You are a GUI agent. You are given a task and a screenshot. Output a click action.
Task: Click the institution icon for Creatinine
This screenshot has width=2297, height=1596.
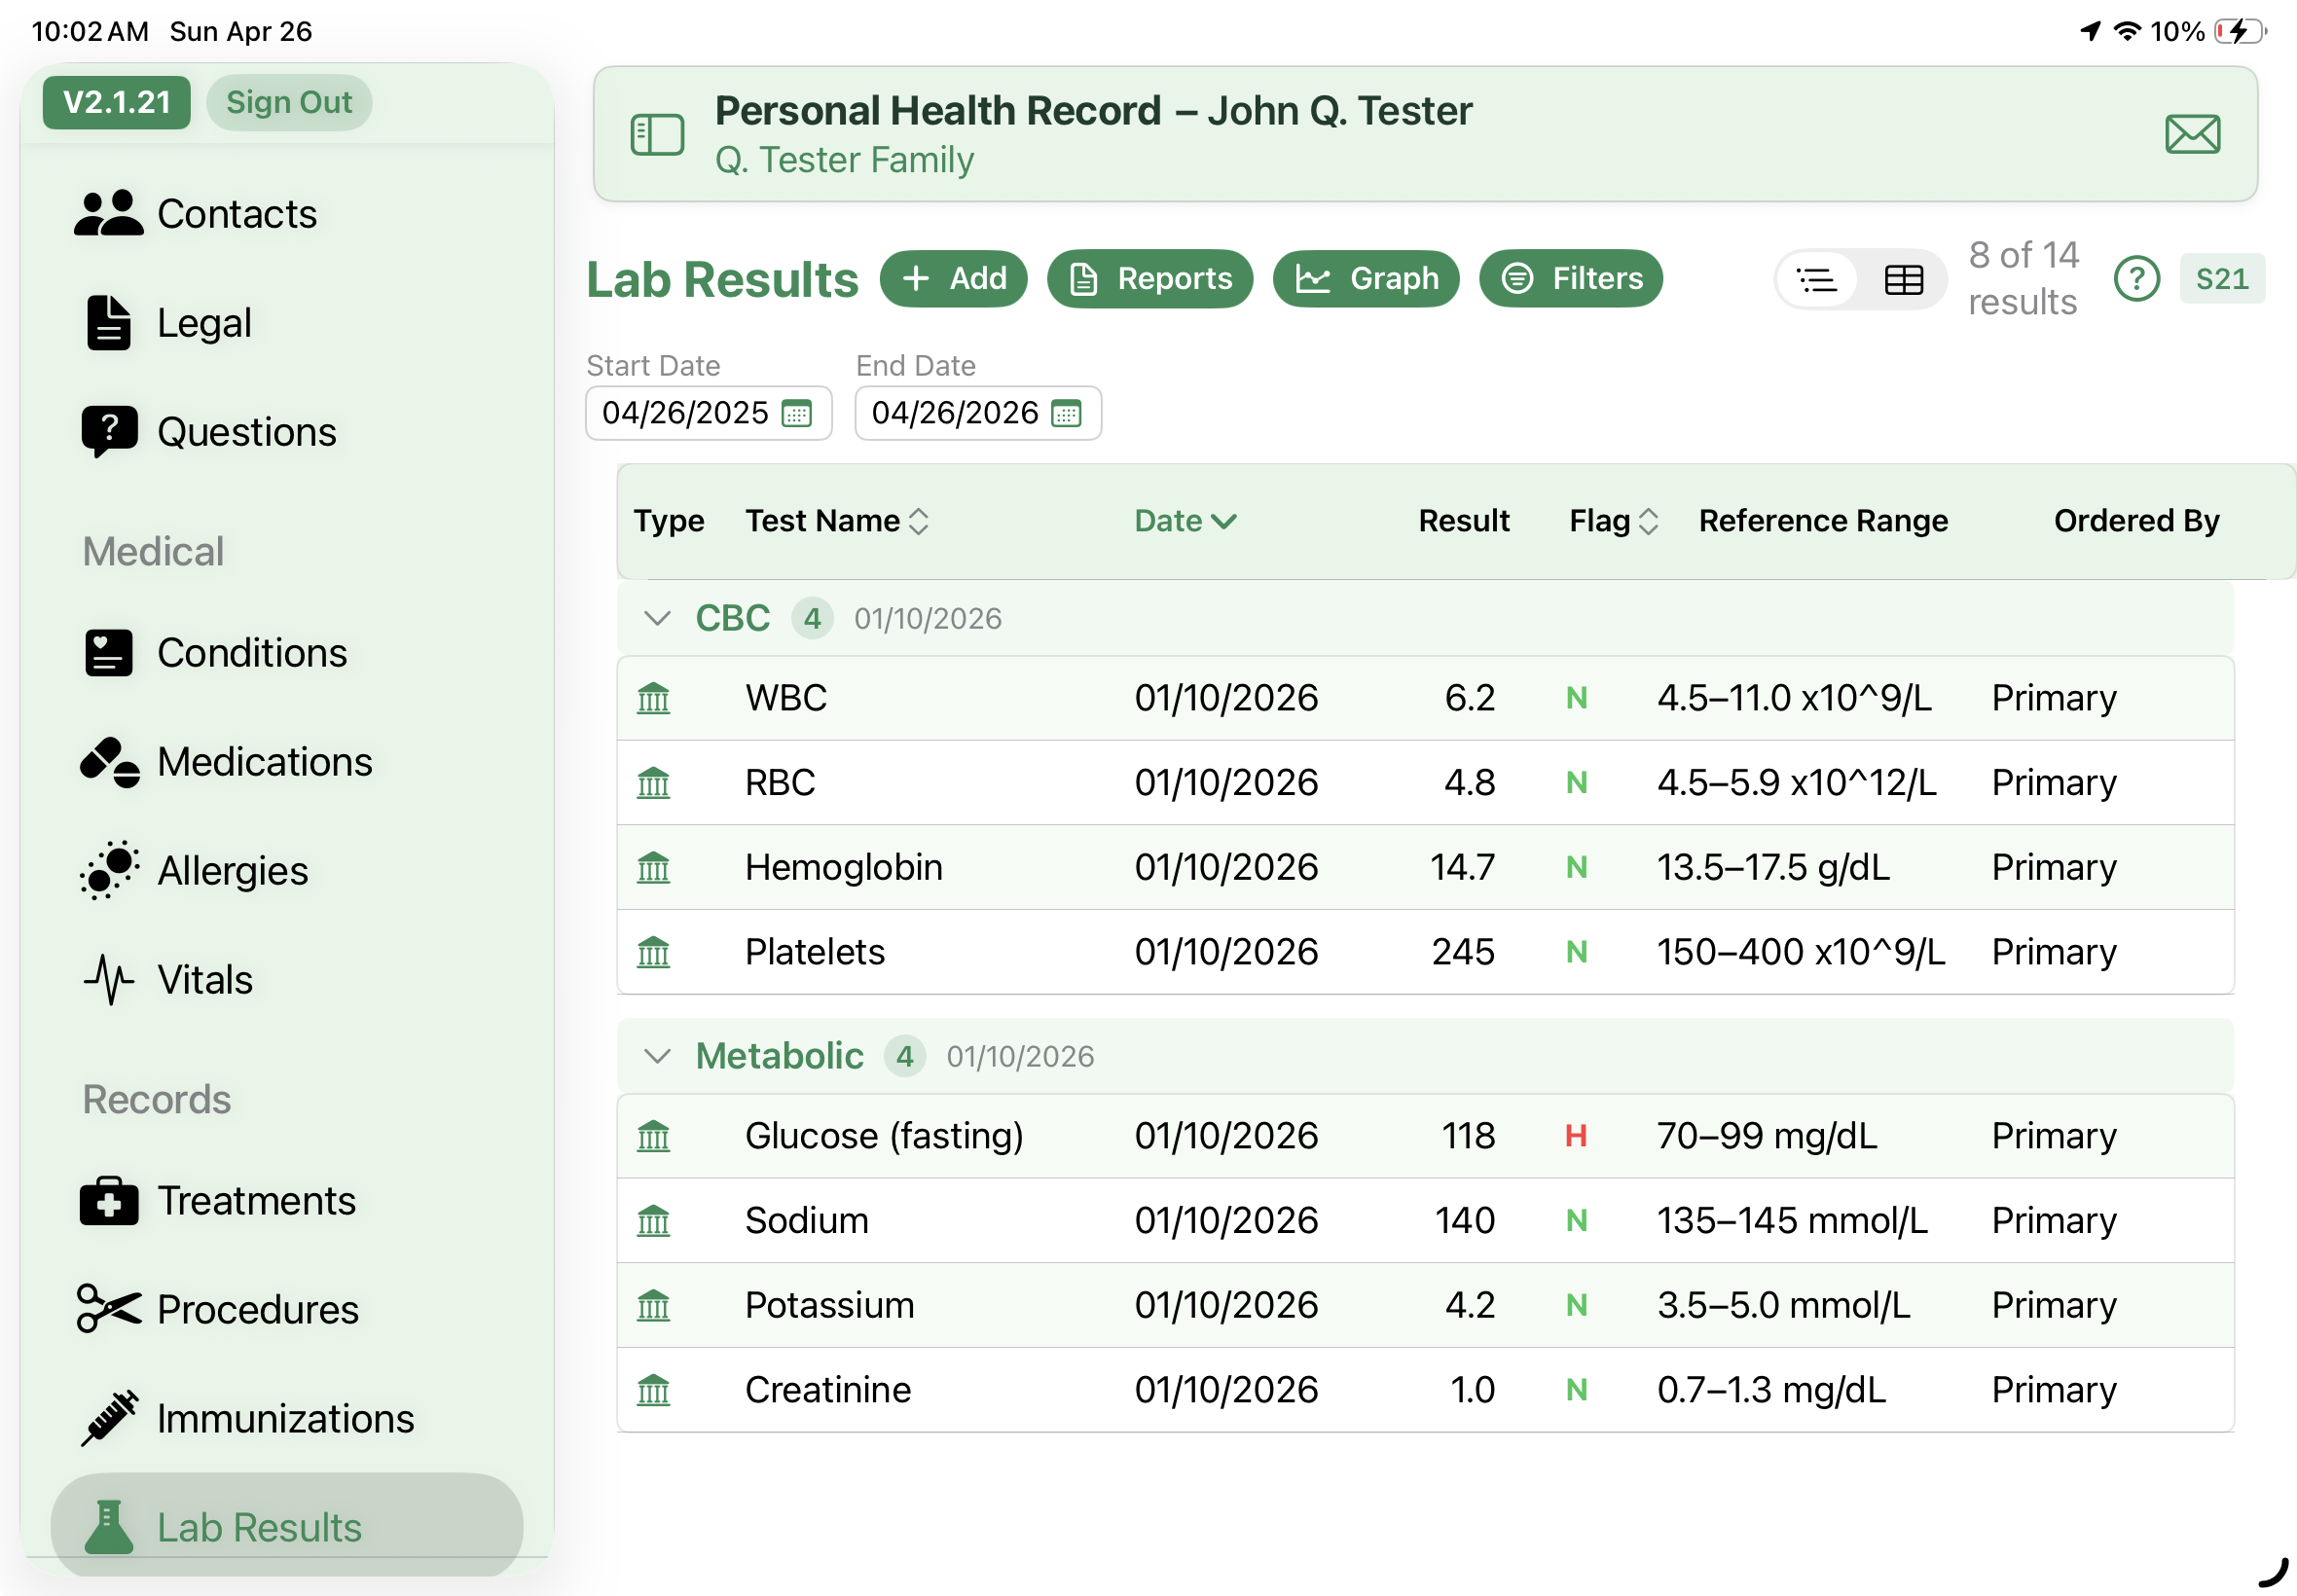point(653,1390)
